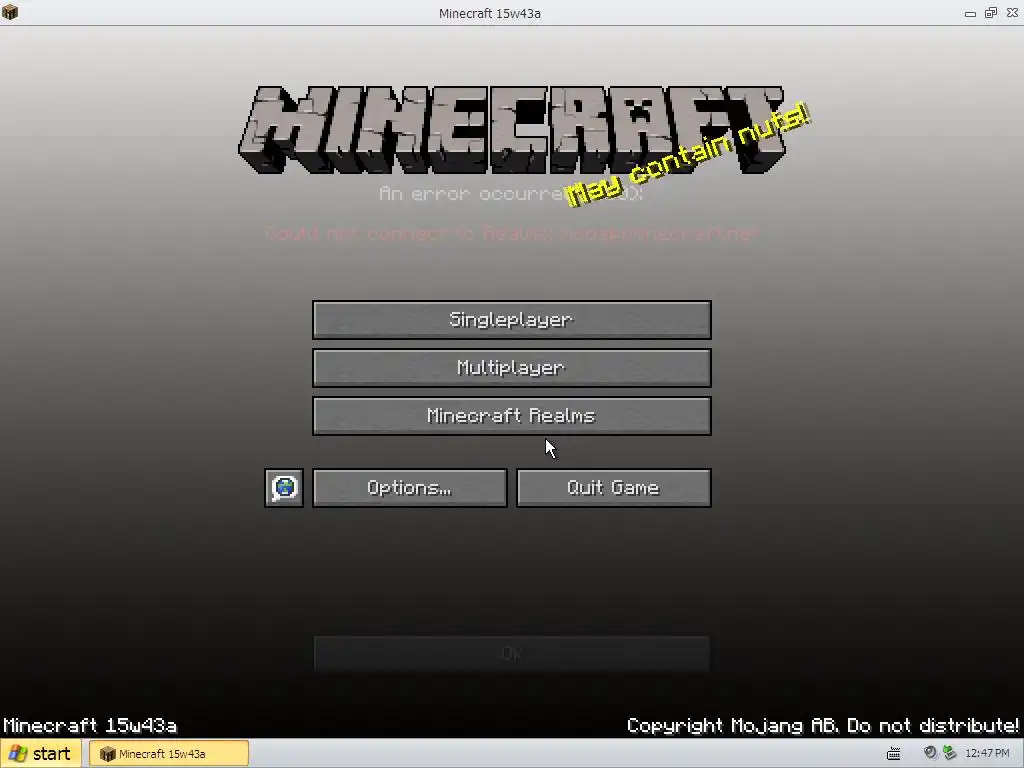This screenshot has height=768, width=1024.
Task: Click the 12:47 PM clock
Action: pos(987,754)
